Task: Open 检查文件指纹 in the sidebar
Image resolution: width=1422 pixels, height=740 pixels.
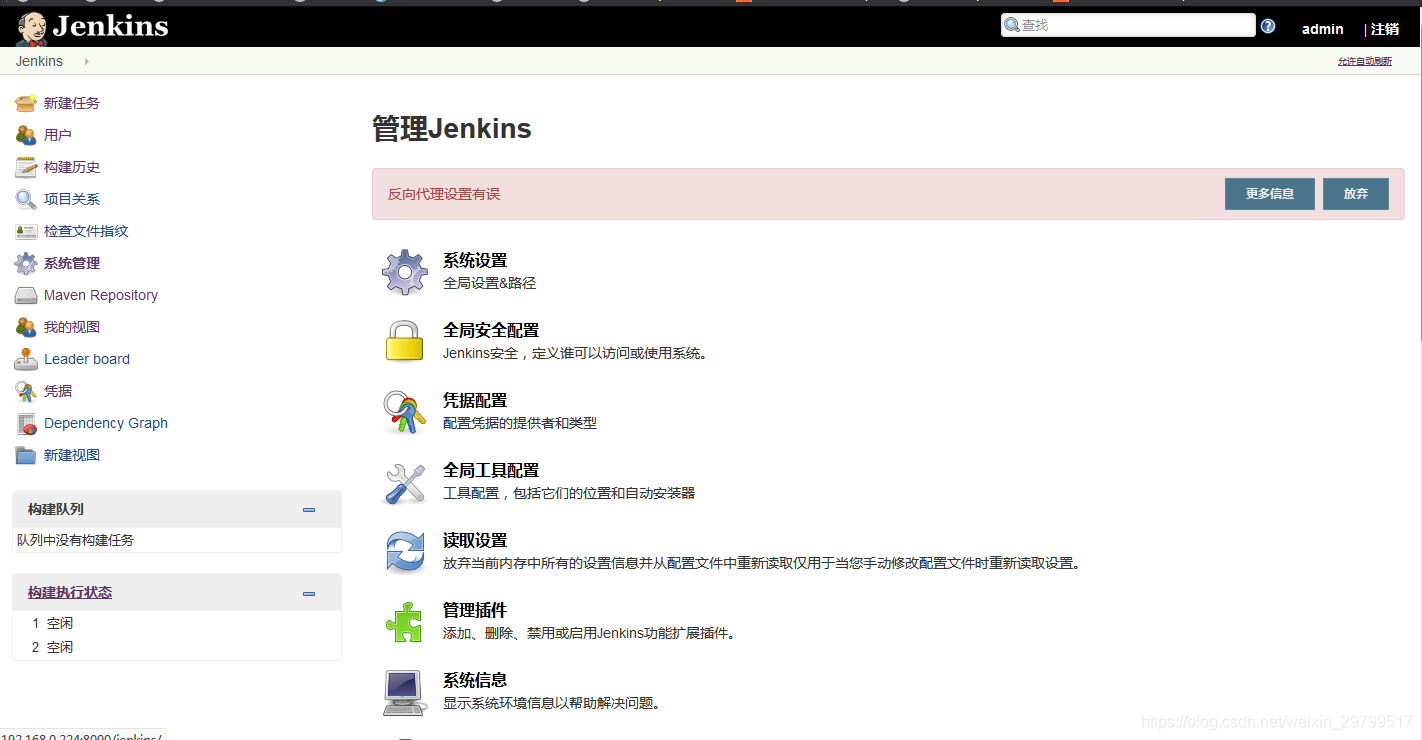Action: tap(86, 231)
